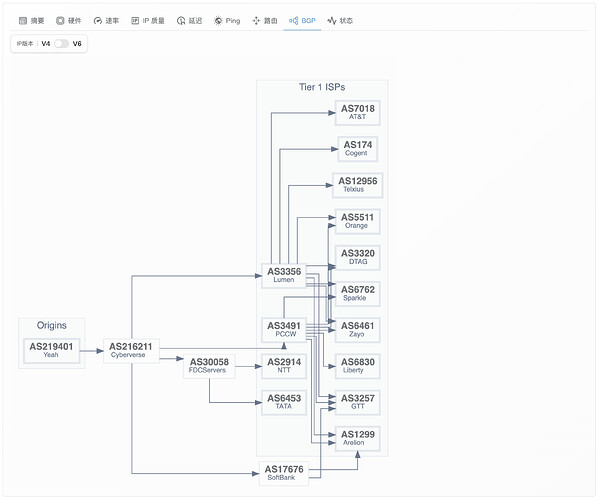Open the 摘要 summary tab
The width and height of the screenshot is (599, 500).
[32, 21]
